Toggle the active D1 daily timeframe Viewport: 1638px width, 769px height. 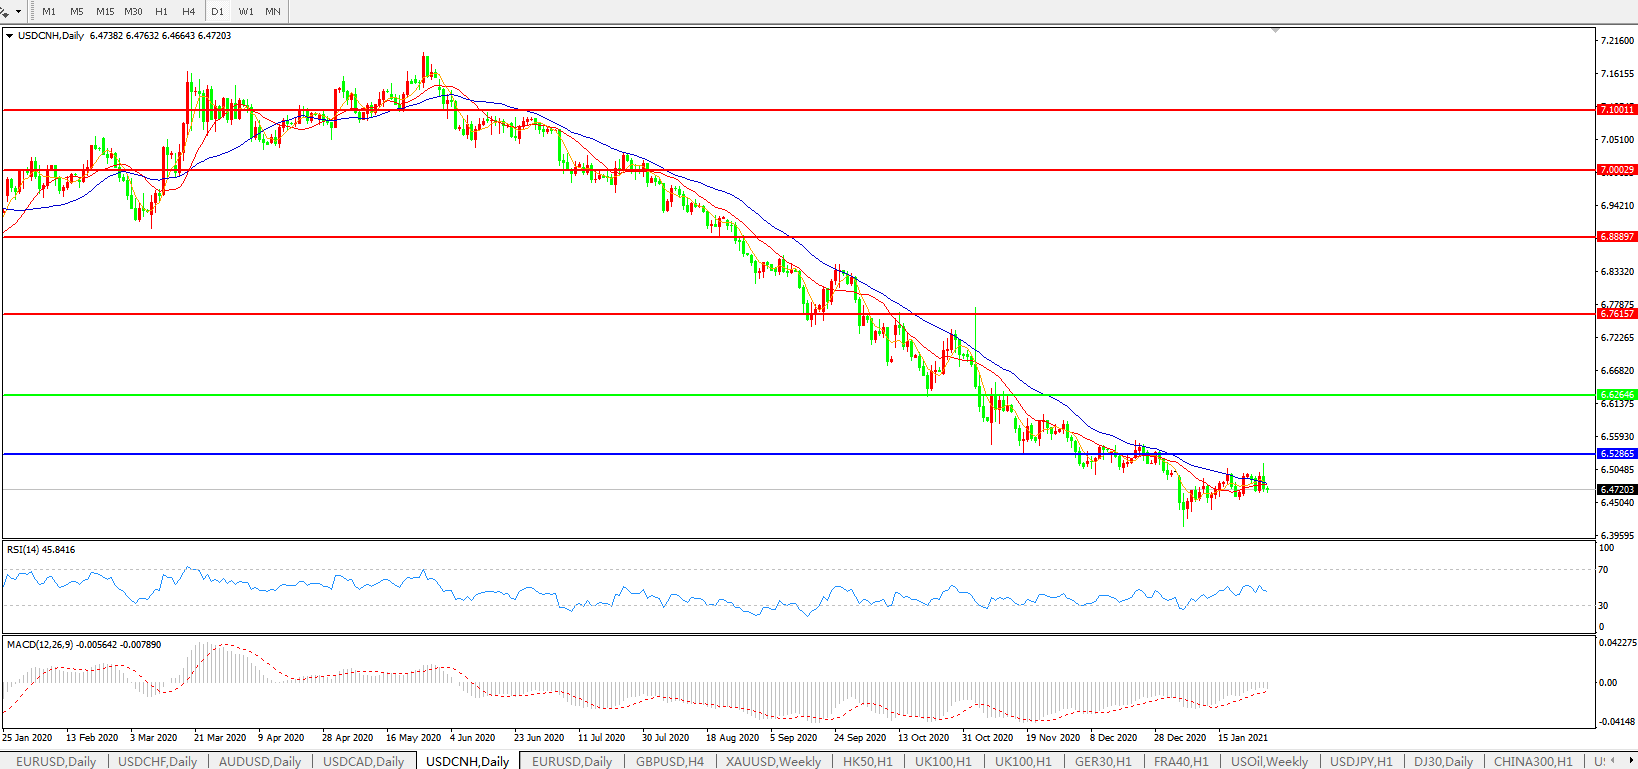217,11
